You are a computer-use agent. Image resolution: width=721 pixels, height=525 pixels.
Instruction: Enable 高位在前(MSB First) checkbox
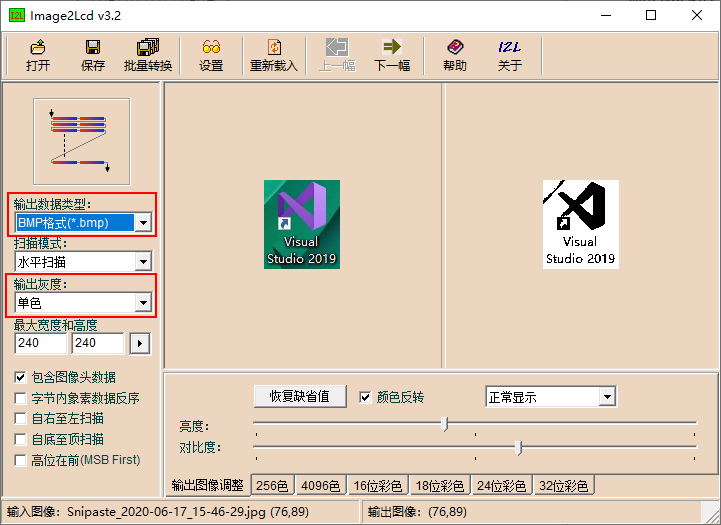click(x=20, y=460)
